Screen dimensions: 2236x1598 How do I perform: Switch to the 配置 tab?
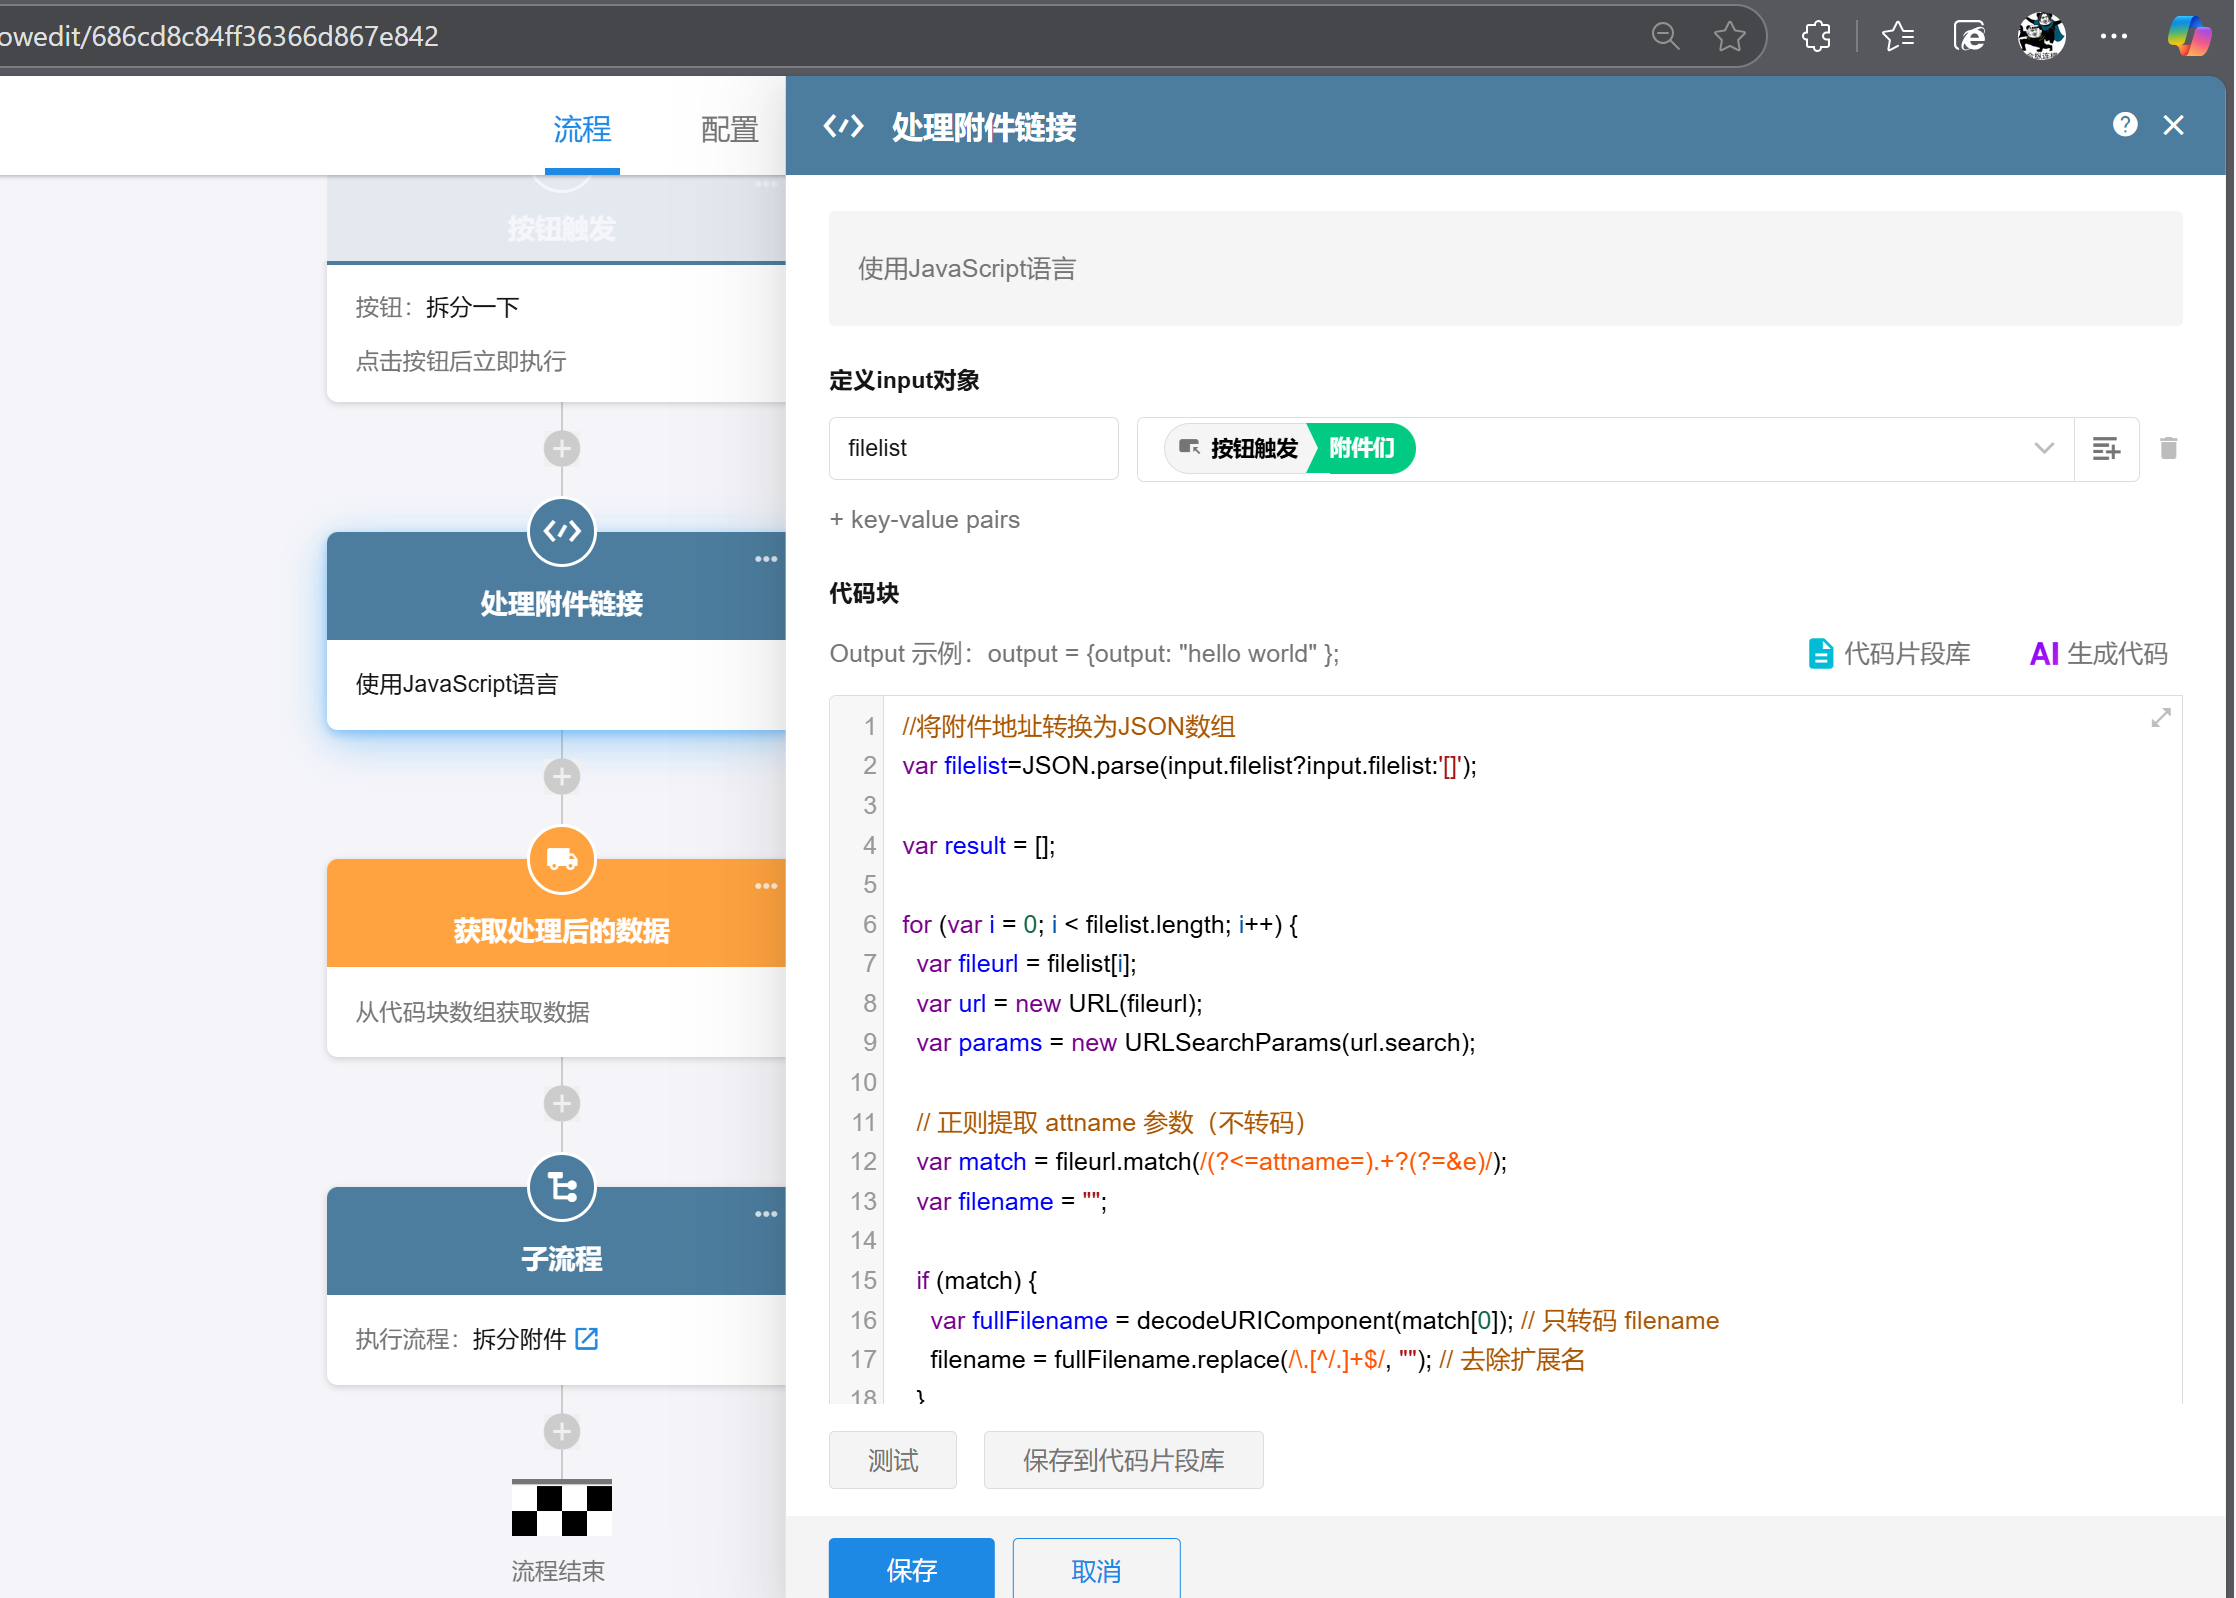click(x=729, y=130)
